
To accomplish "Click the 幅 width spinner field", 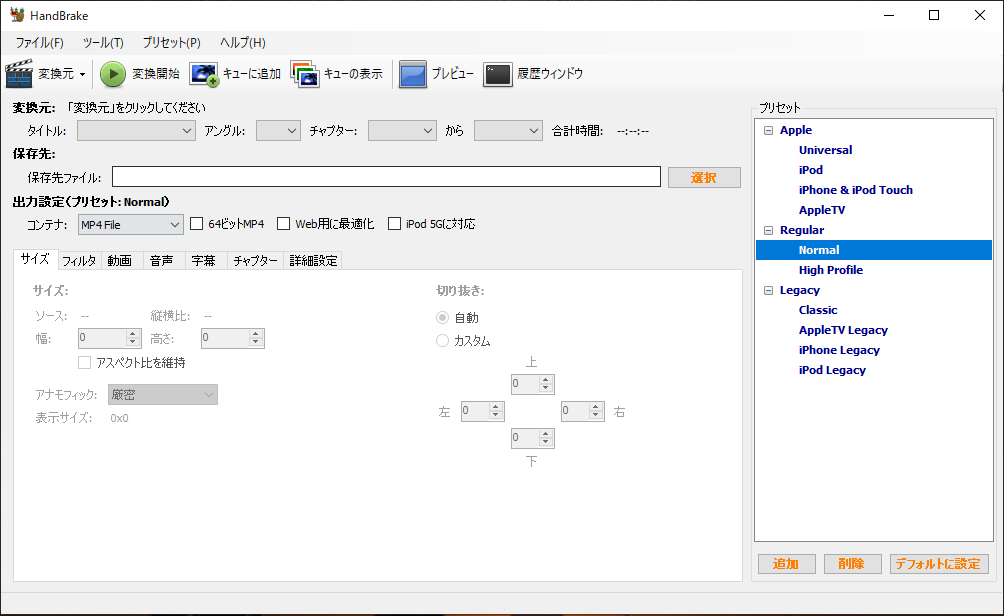I will pyautogui.click(x=109, y=338).
